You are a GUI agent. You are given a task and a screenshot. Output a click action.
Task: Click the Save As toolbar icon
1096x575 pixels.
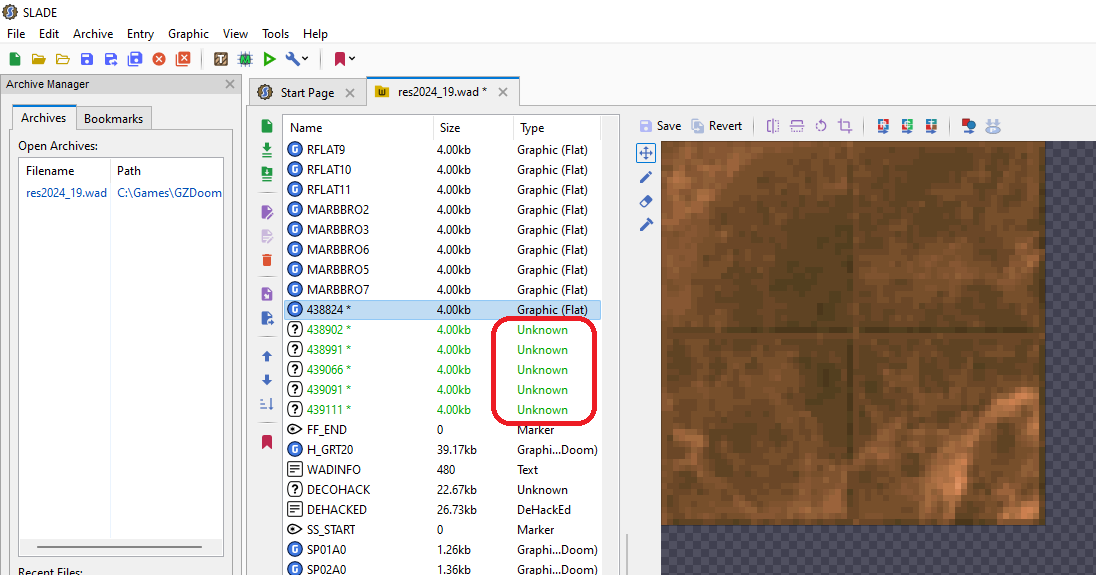[110, 59]
